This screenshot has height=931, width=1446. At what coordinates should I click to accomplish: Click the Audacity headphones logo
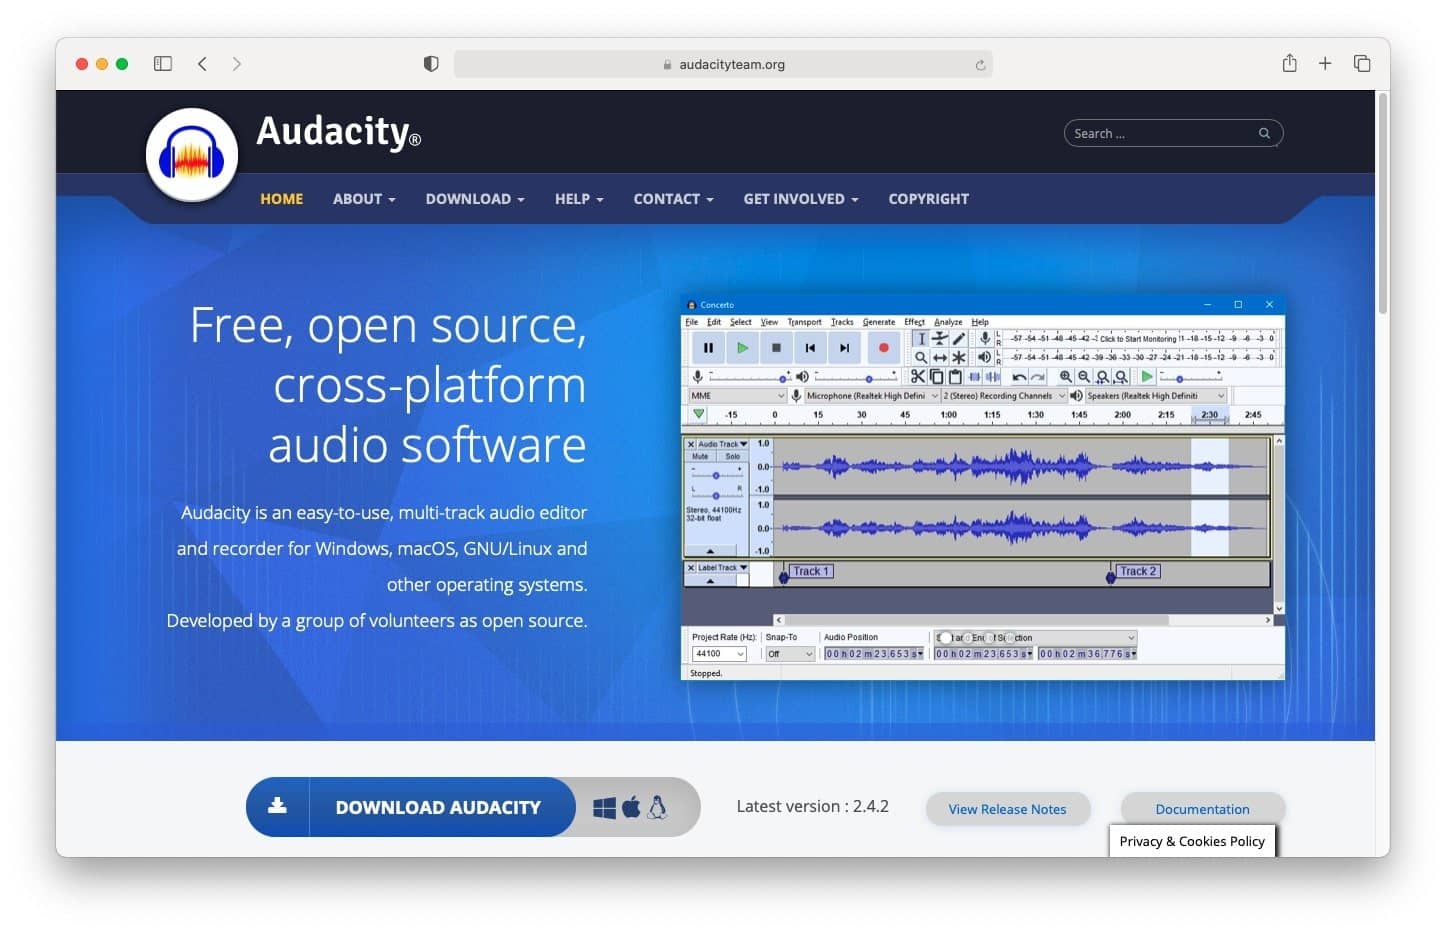pyautogui.click(x=191, y=155)
